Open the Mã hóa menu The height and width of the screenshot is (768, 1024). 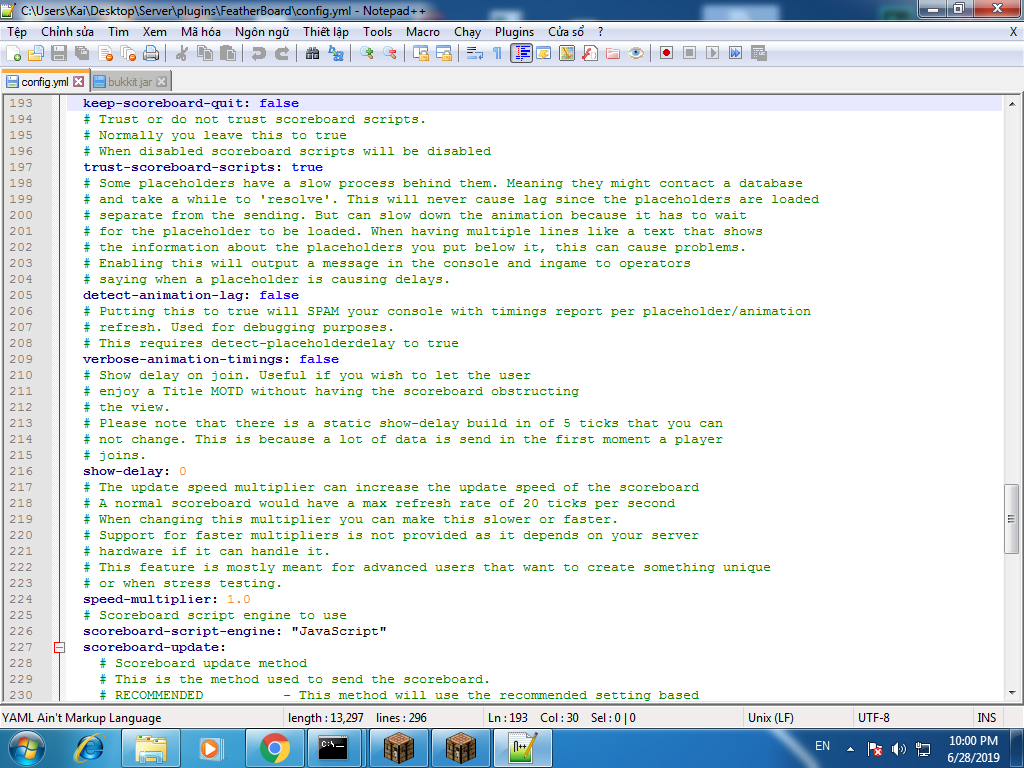(x=200, y=32)
